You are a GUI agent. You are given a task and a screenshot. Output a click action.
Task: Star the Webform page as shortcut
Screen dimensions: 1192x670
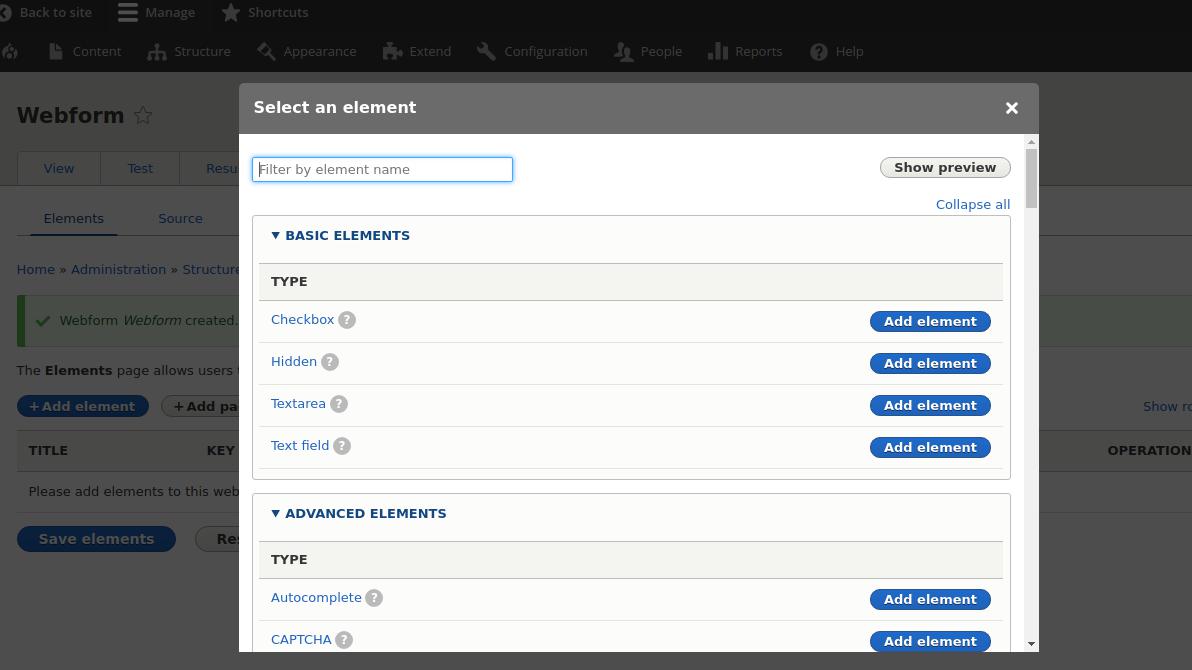coord(143,116)
